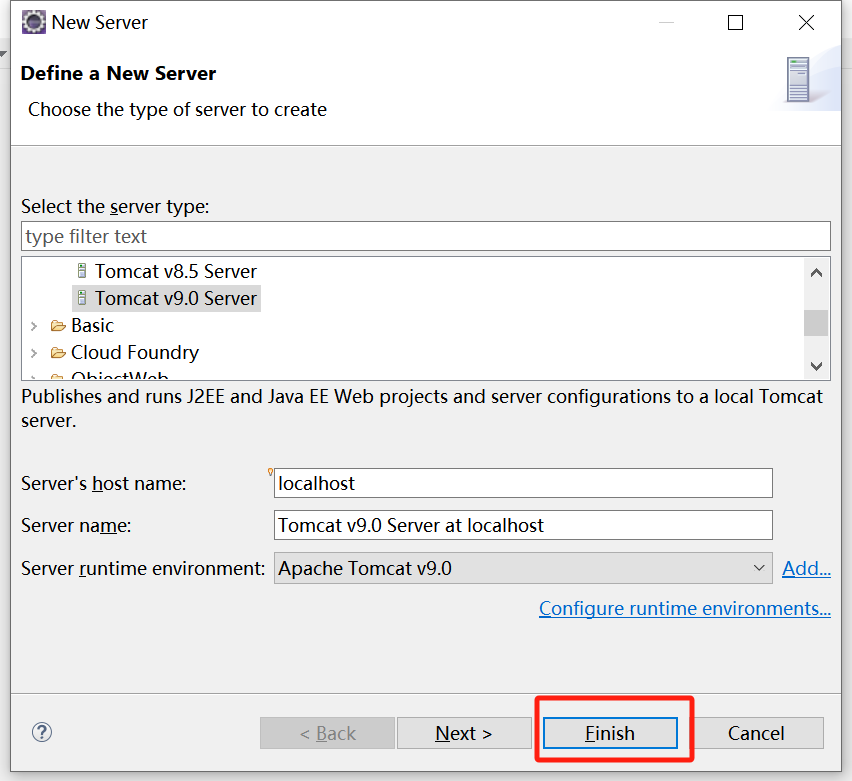Select Tomcat v9.0 Server in list
The height and width of the screenshot is (781, 852).
click(x=176, y=298)
